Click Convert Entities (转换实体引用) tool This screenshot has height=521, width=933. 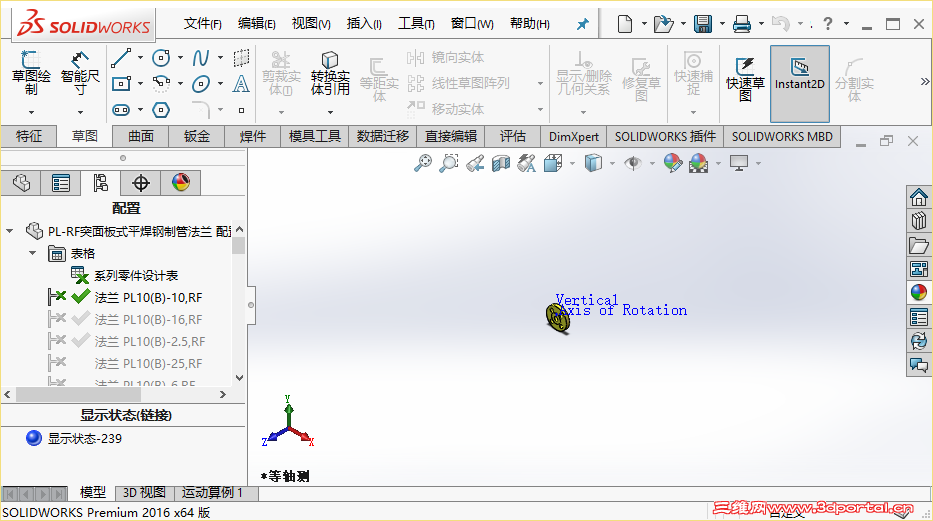[330, 74]
